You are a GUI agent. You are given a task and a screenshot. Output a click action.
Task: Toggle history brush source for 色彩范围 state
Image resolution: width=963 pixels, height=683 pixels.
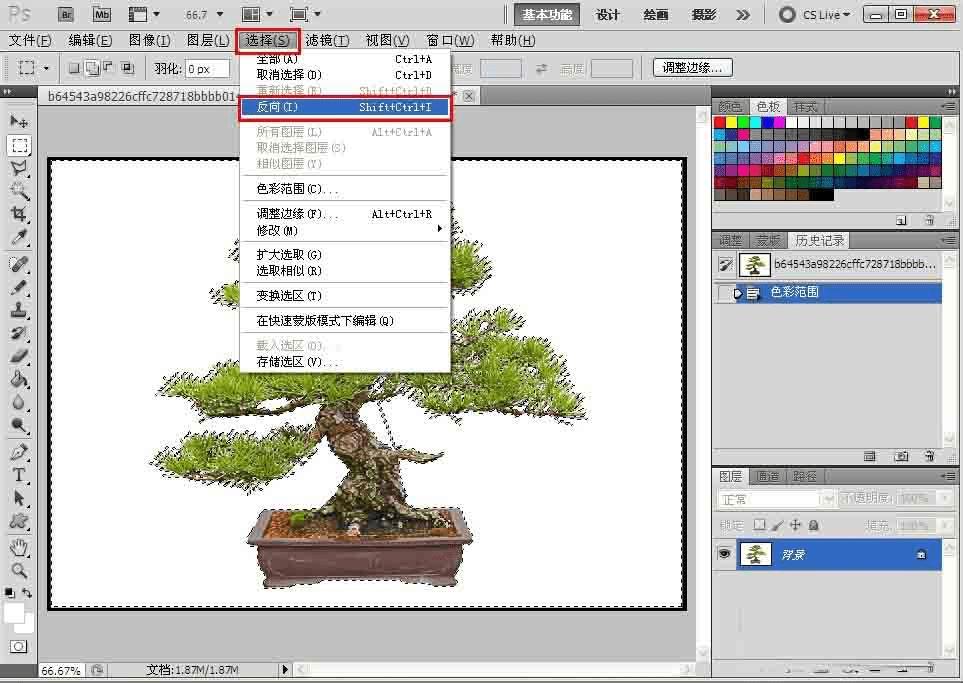[726, 293]
